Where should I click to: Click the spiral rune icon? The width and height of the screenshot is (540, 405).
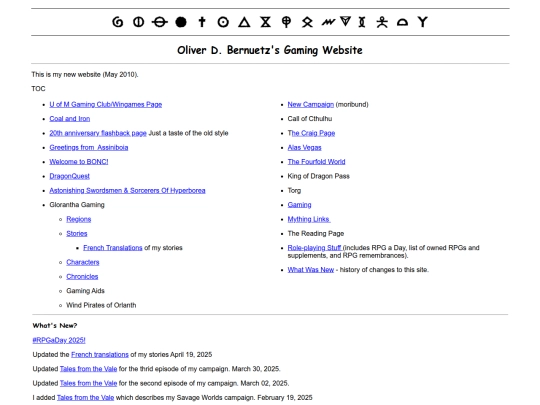(118, 22)
